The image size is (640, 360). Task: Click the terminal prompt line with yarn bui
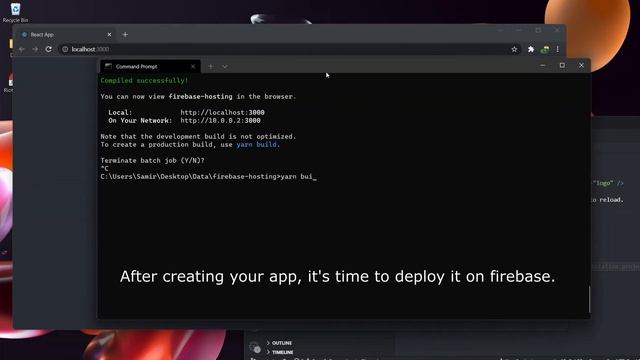click(x=209, y=177)
